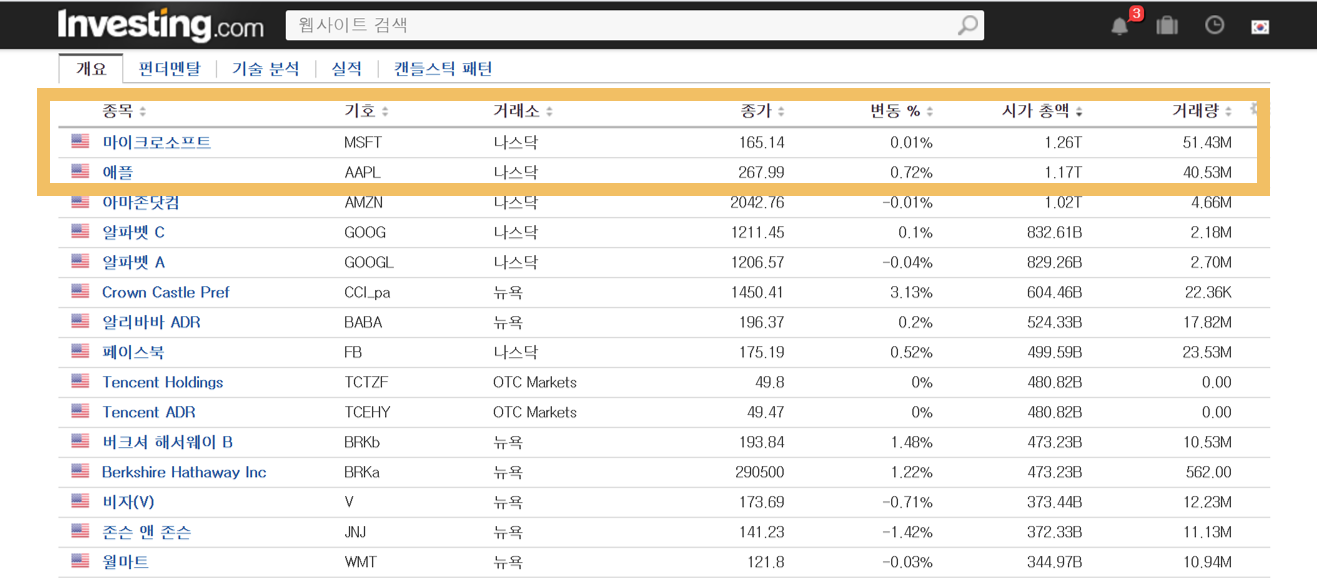Click the MSFT symbol cell

(363, 142)
